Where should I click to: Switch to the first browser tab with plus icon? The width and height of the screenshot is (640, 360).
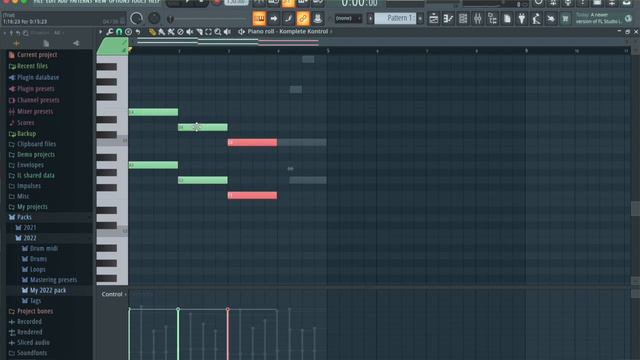16,43
